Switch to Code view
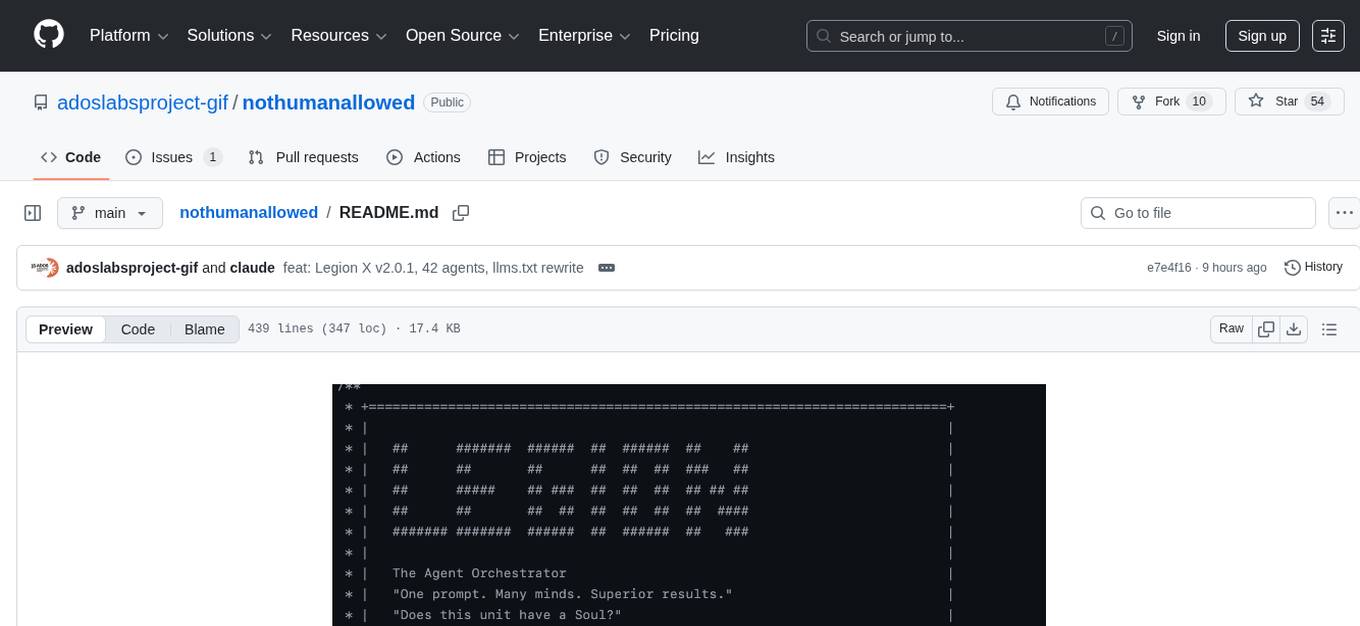 point(138,329)
